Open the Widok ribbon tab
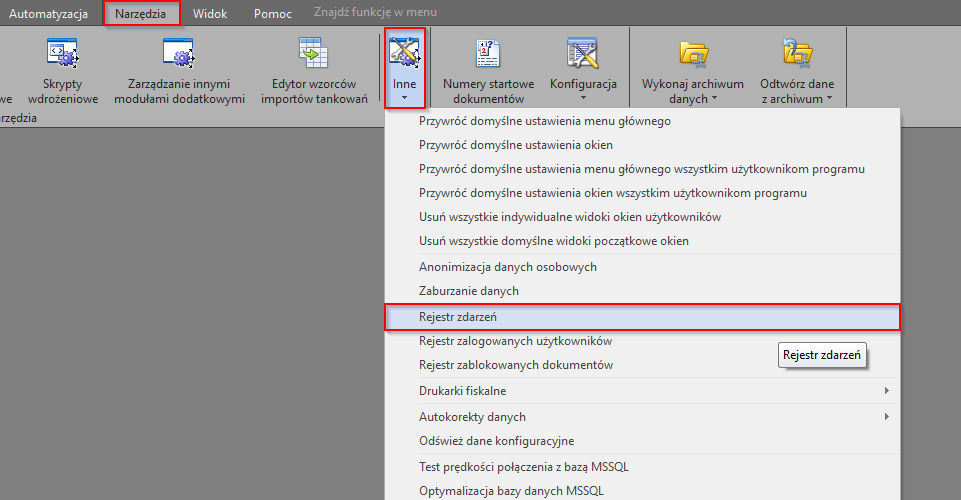This screenshot has width=961, height=500. 210,14
